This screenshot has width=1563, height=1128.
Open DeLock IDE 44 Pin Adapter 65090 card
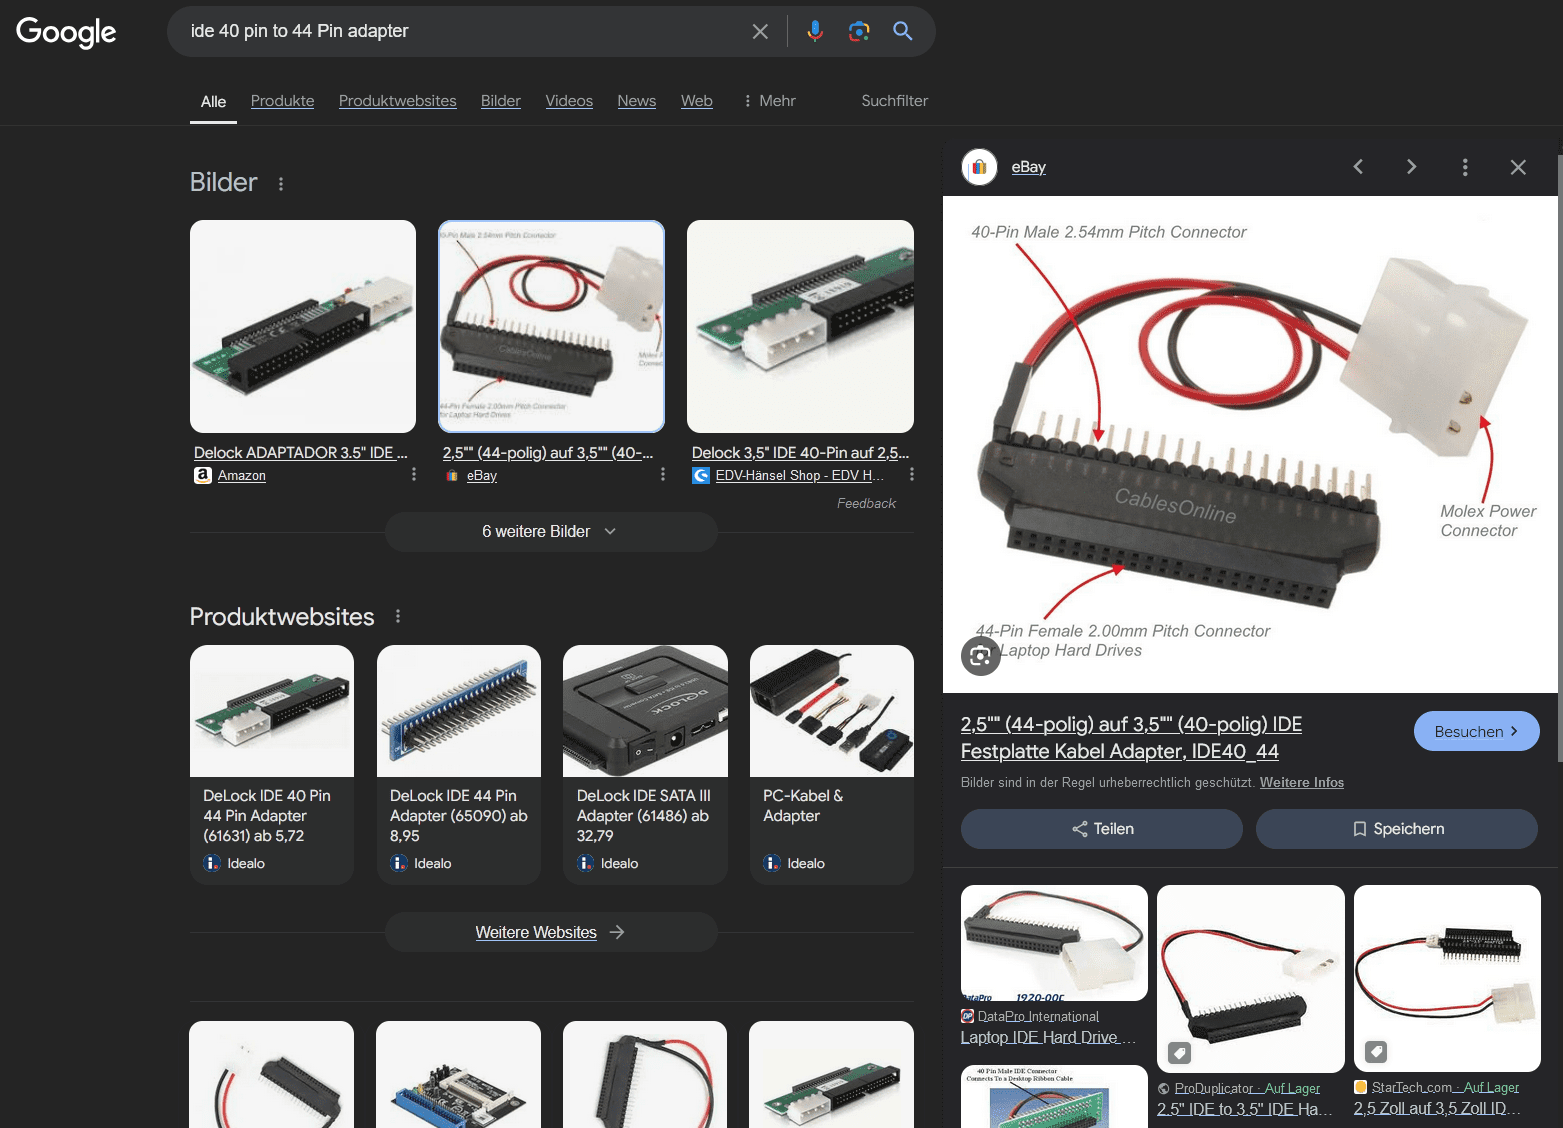[x=459, y=764]
